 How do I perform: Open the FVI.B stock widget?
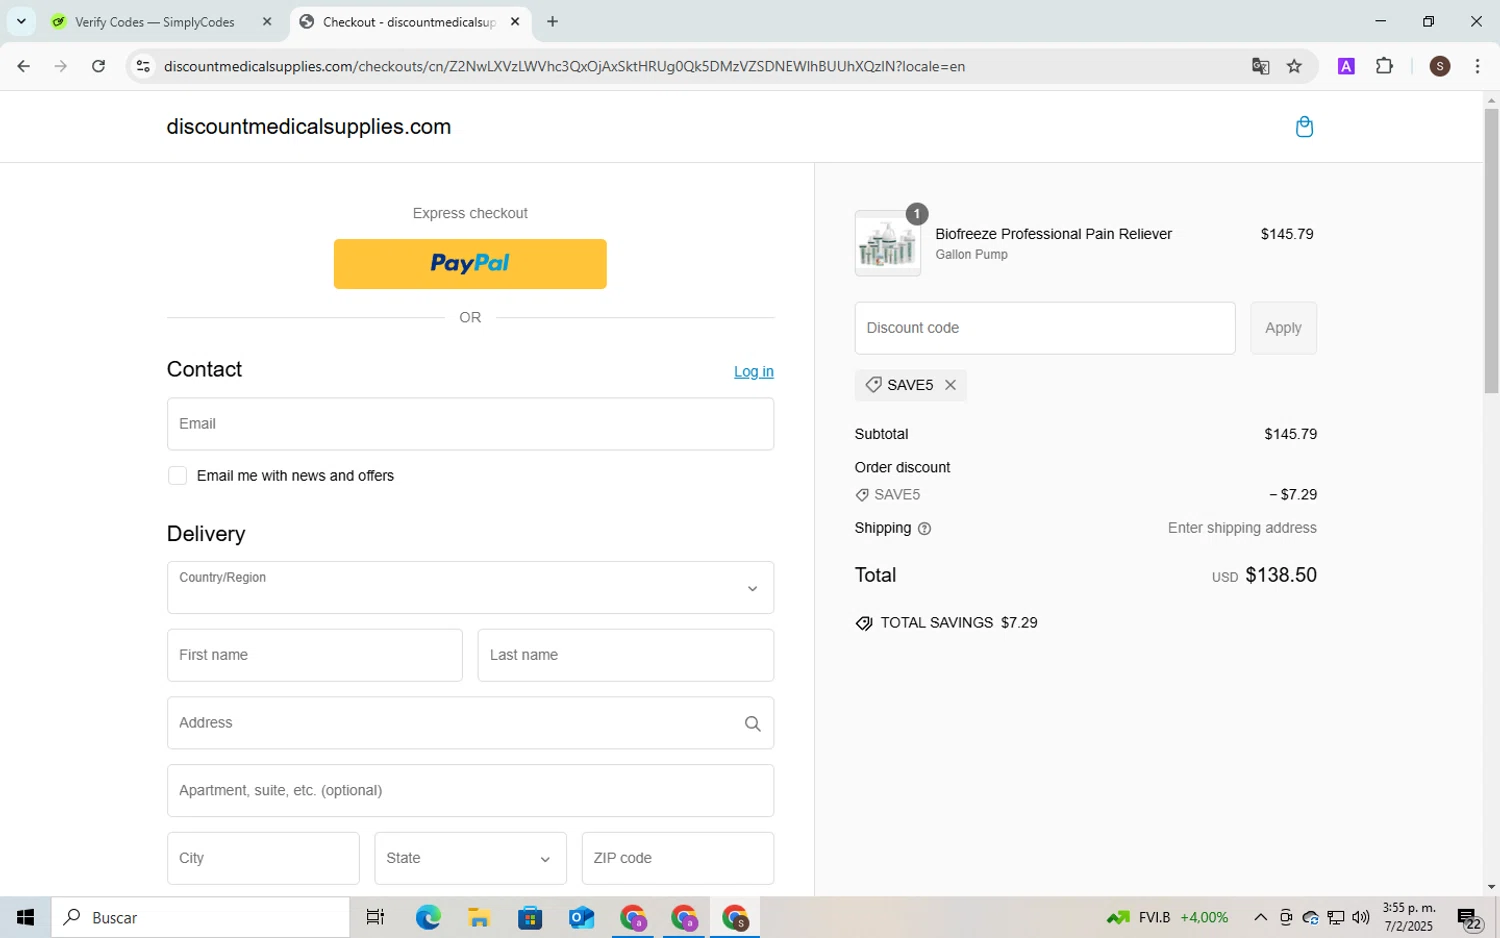click(1167, 918)
